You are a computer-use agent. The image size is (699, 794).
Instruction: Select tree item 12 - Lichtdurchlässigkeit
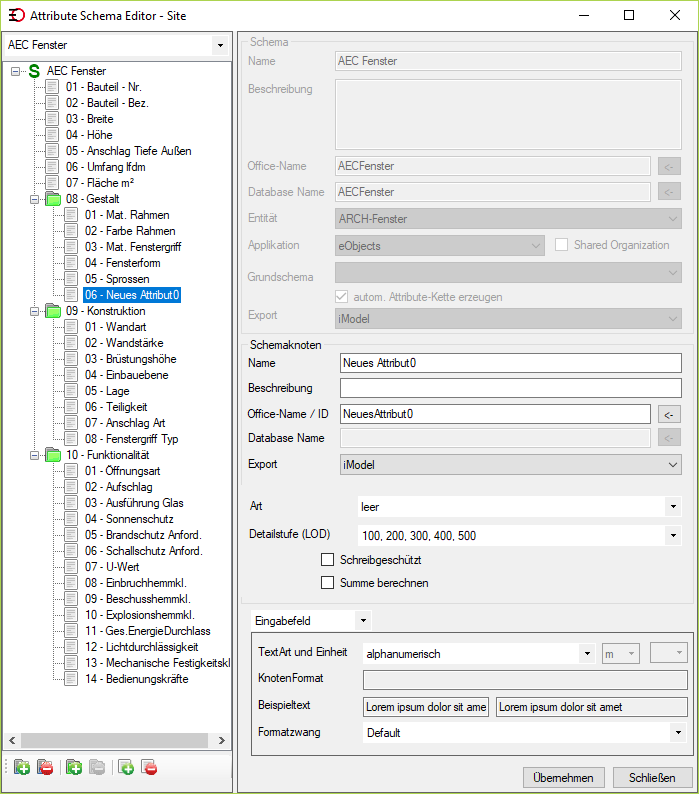pyautogui.click(x=142, y=647)
